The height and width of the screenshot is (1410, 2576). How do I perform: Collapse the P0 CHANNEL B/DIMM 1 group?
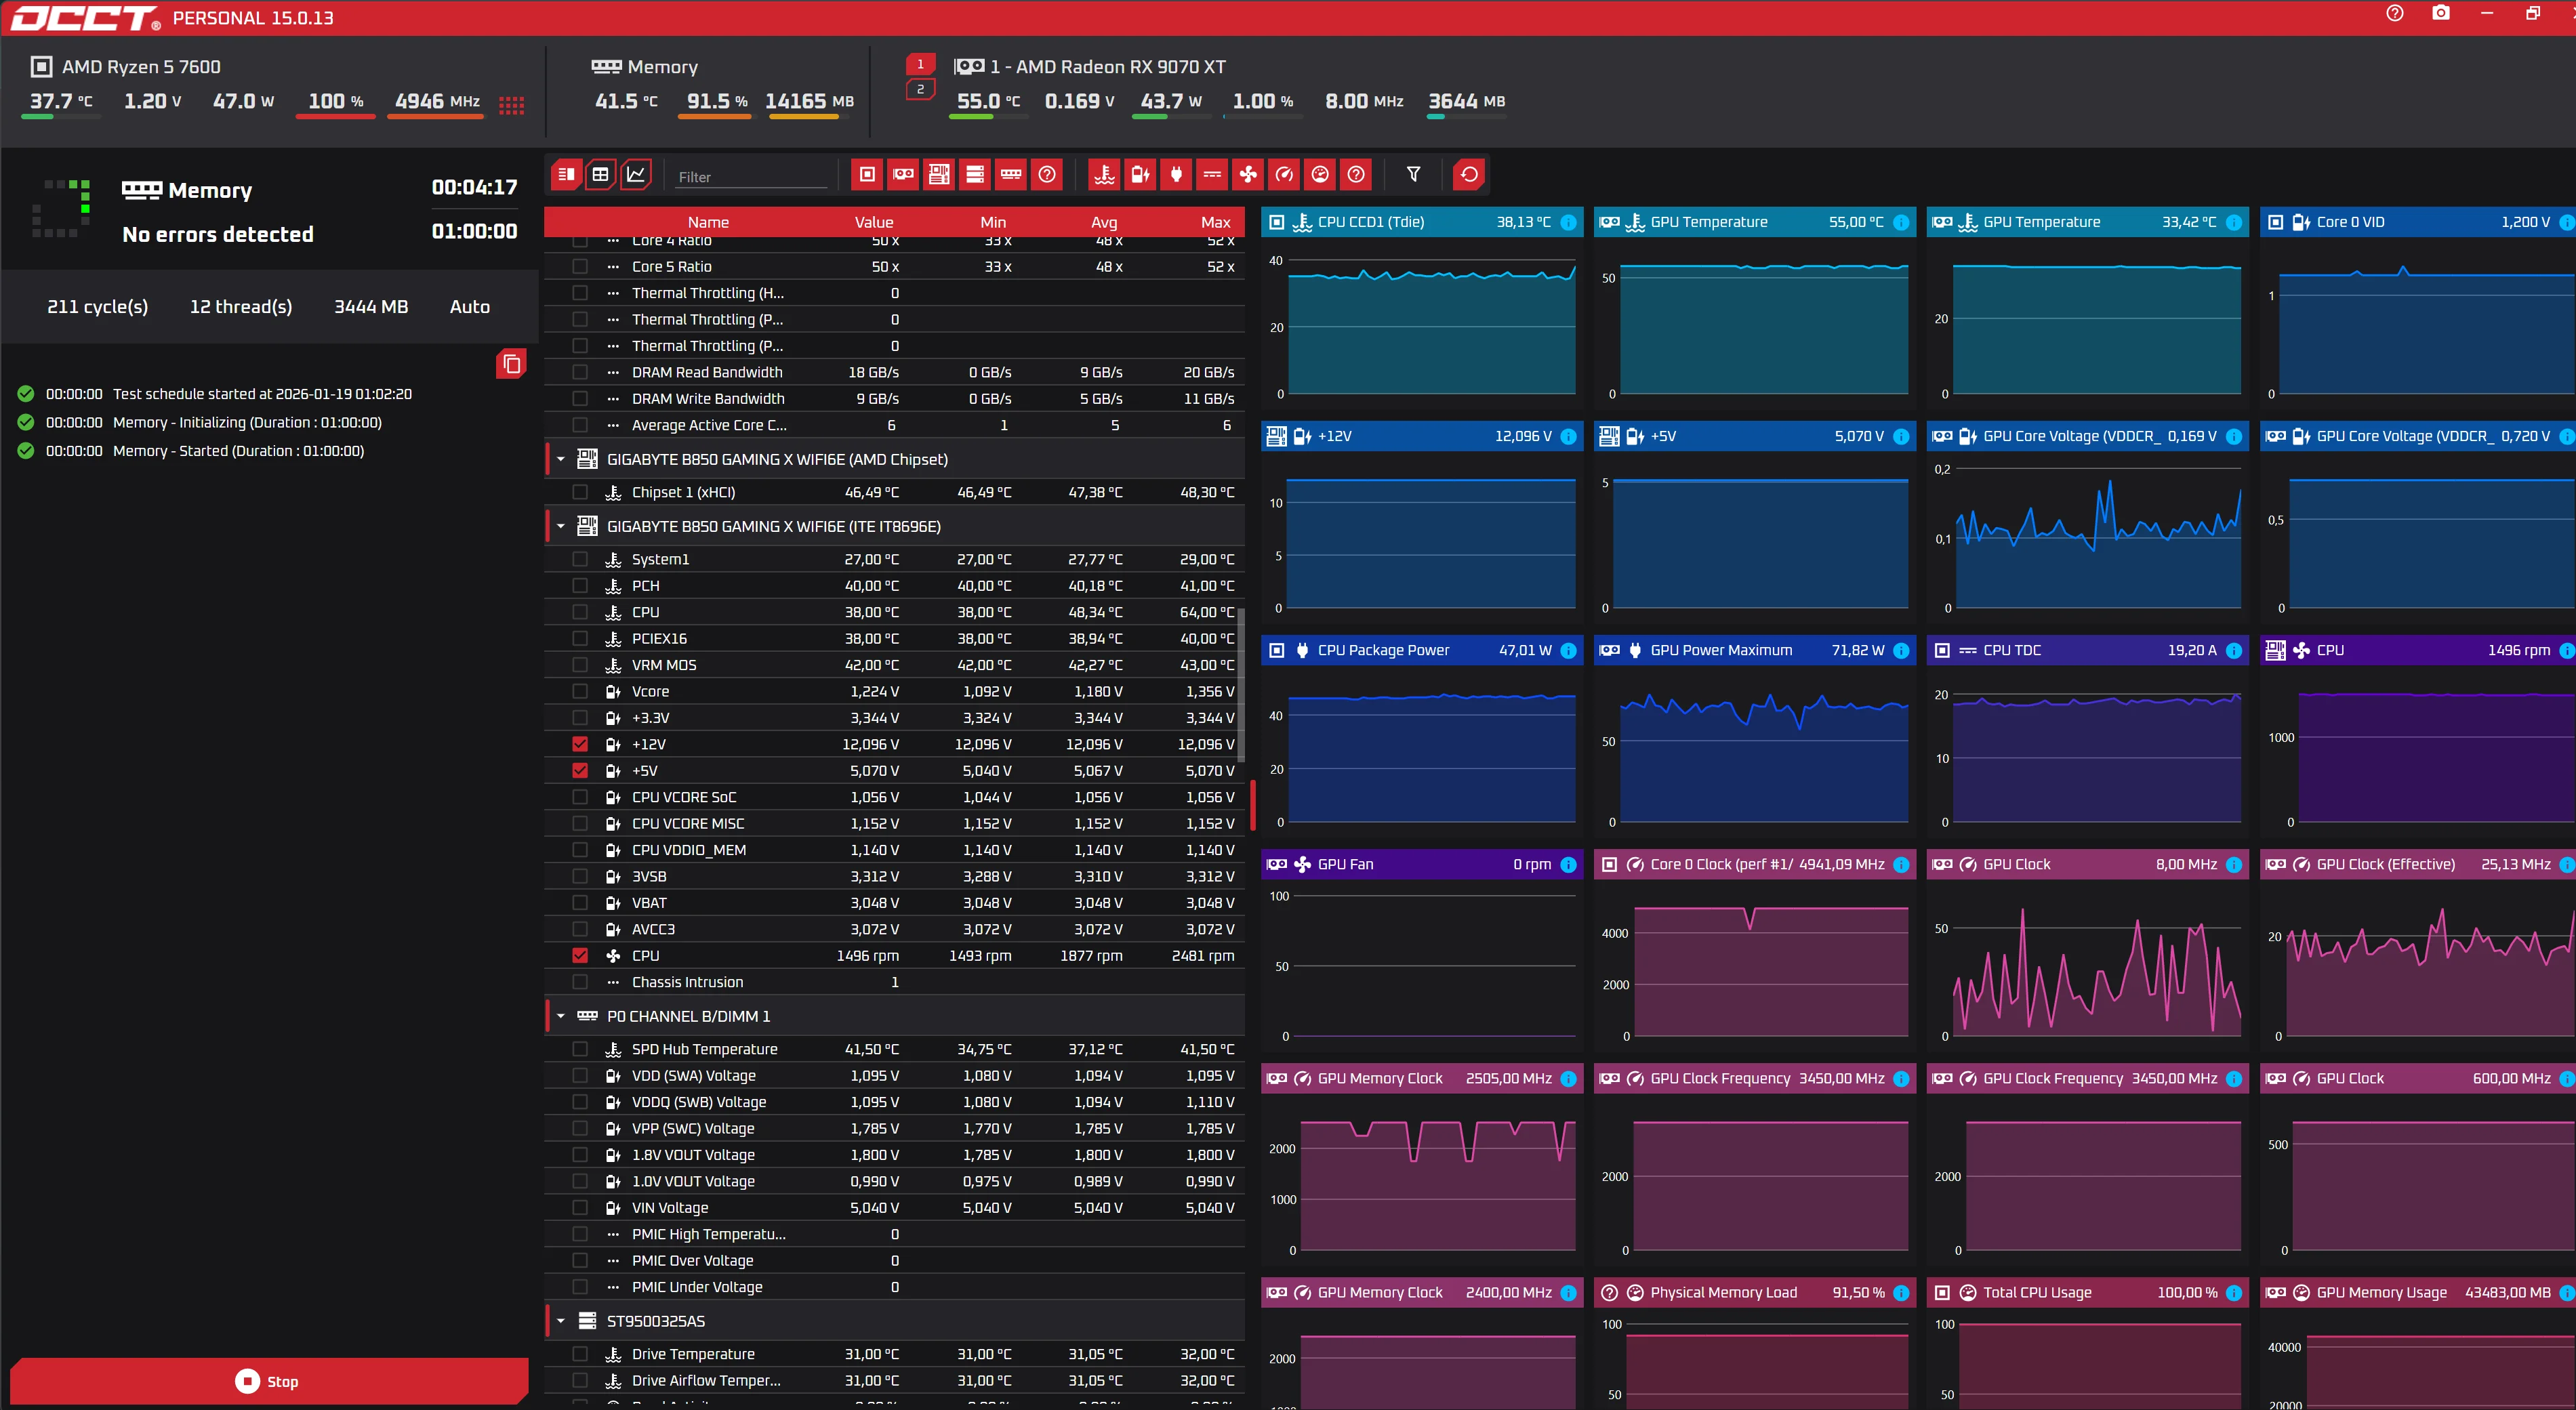[x=561, y=1016]
